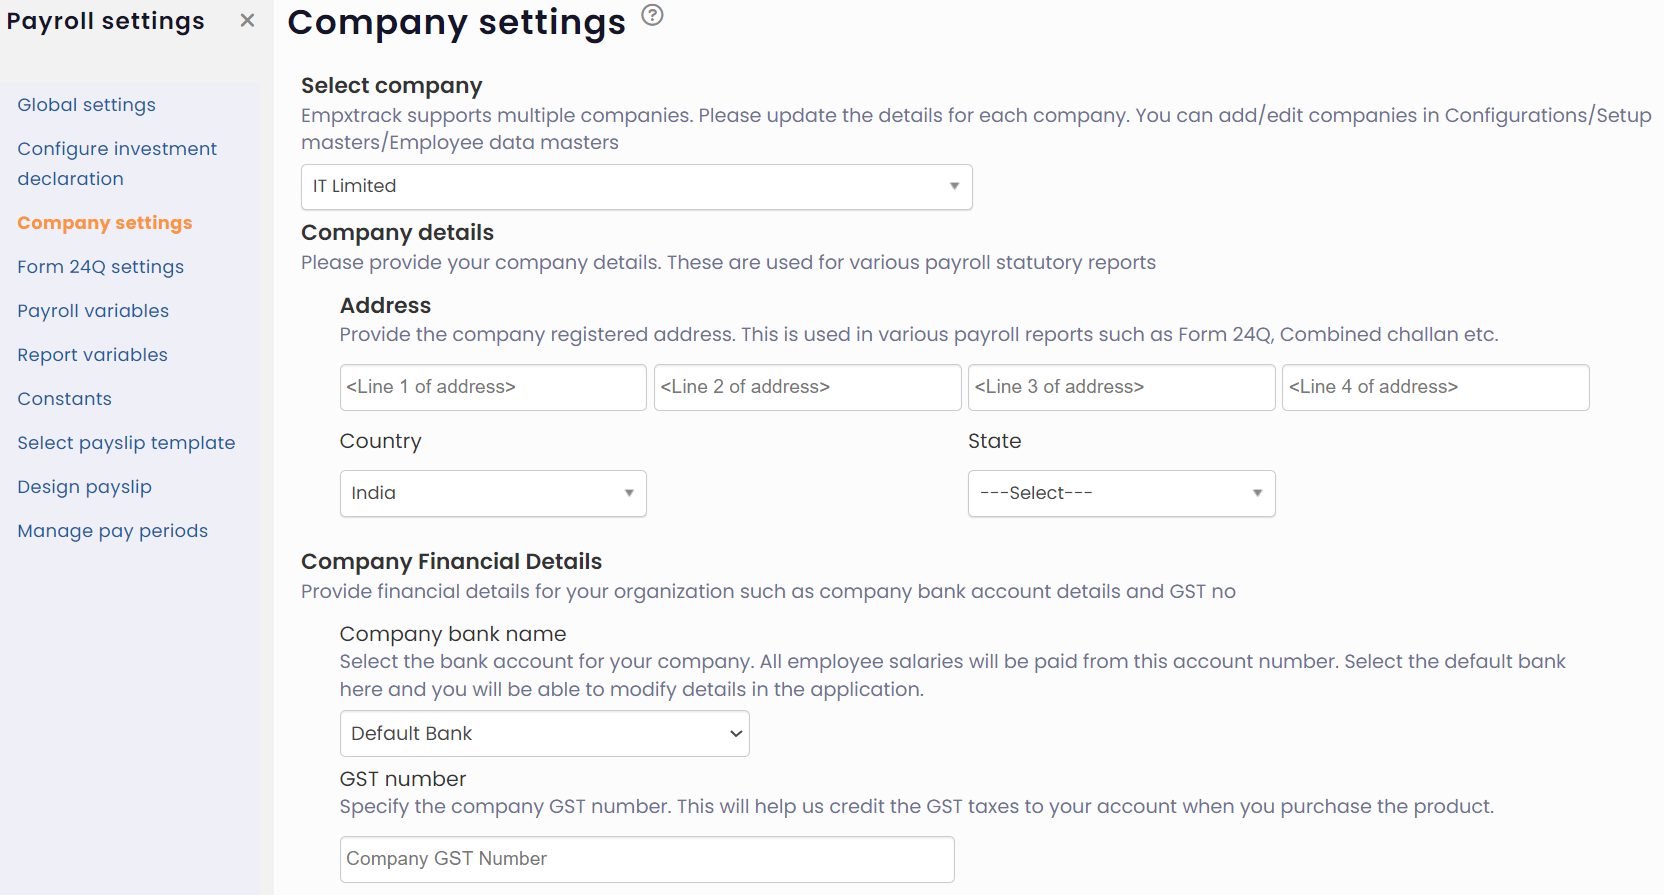Open the State selection dropdown
This screenshot has height=895, width=1664.
pyautogui.click(x=1120, y=493)
